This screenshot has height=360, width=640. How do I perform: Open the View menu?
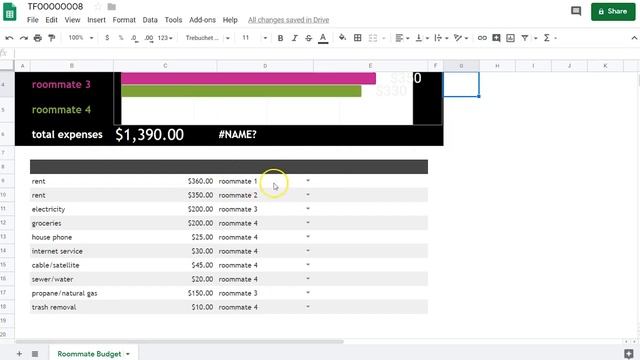72,20
